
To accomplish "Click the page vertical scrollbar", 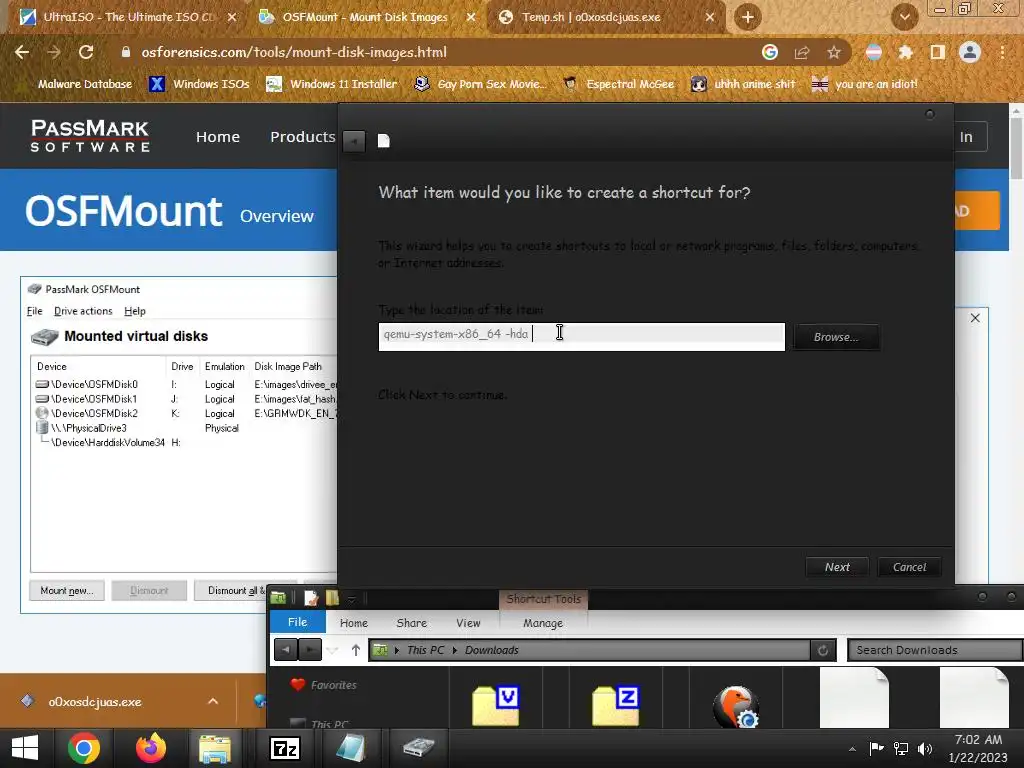I will [x=1016, y=150].
